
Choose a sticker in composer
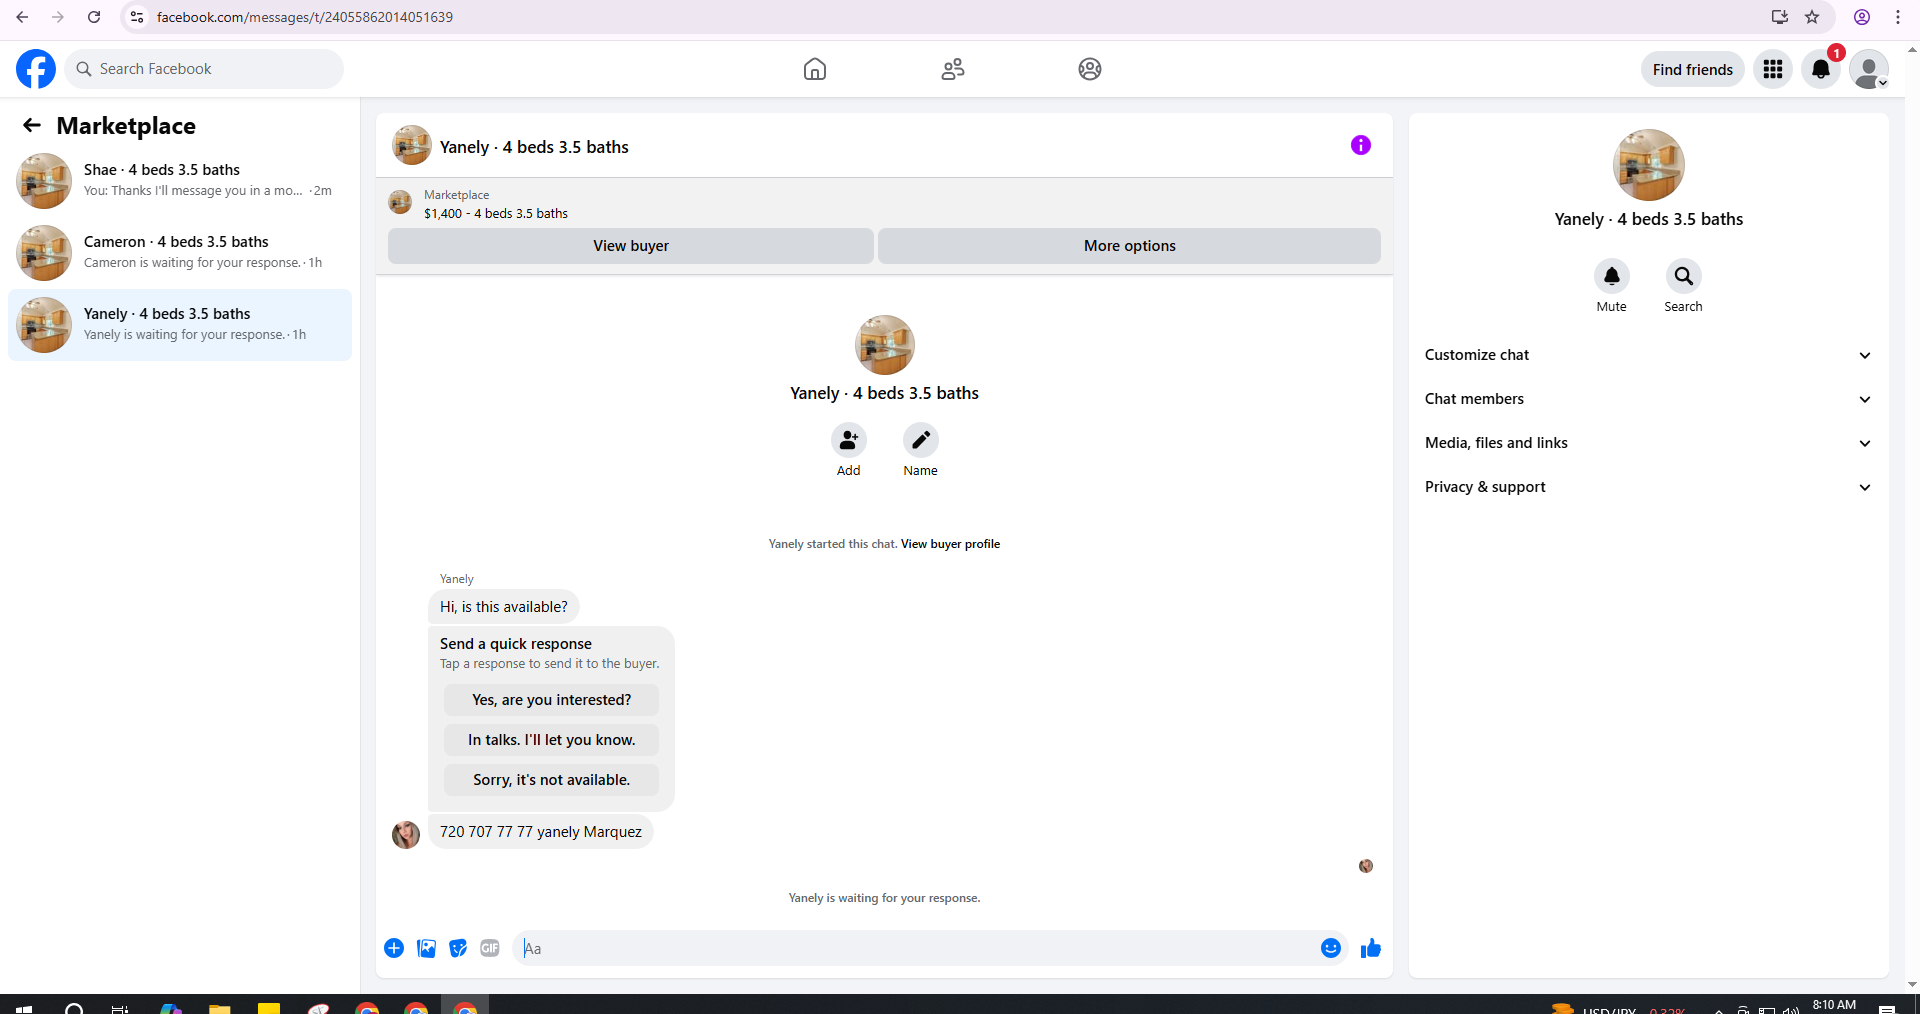[458, 948]
